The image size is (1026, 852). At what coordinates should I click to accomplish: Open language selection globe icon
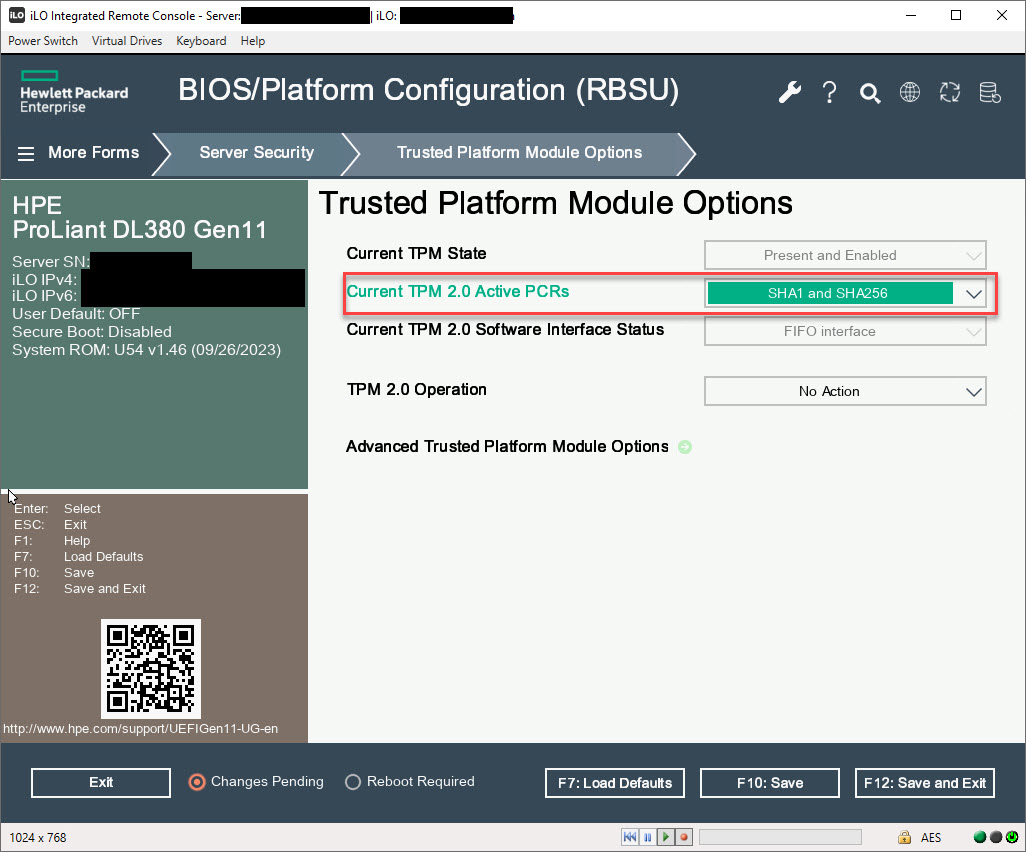[910, 93]
